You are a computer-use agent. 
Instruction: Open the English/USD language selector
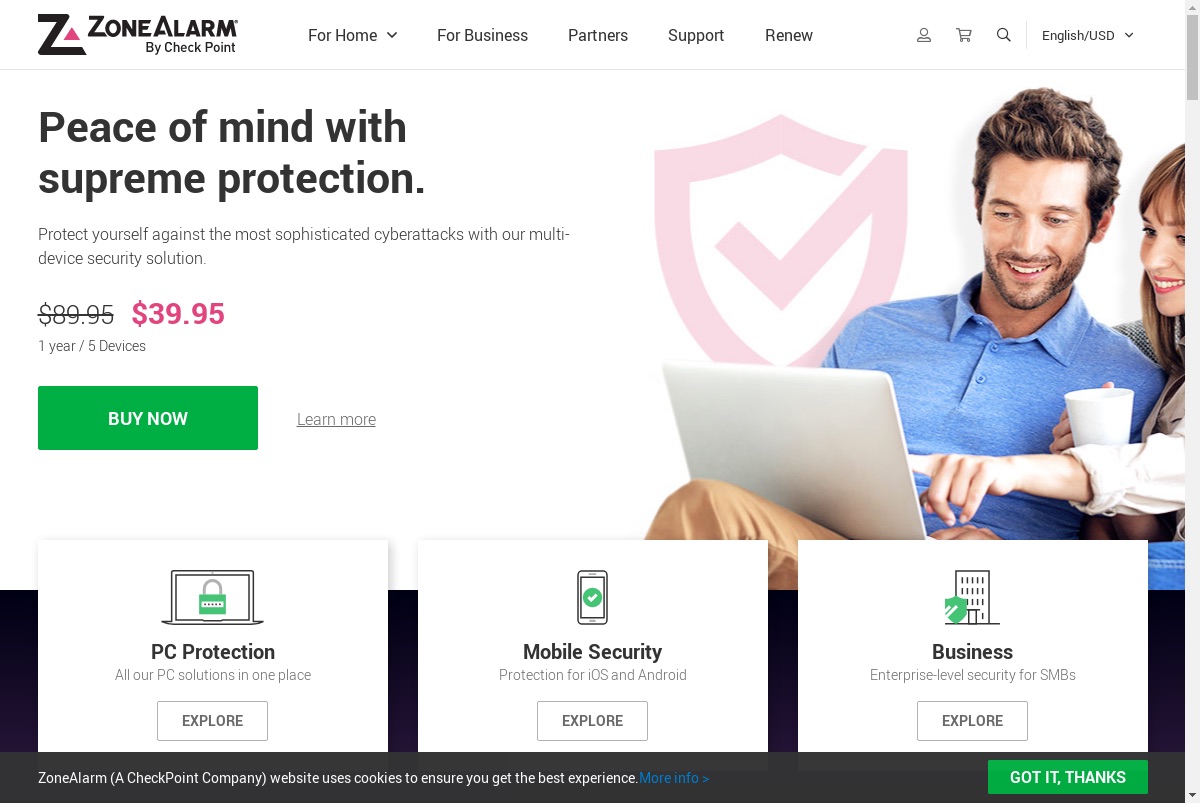coord(1088,35)
